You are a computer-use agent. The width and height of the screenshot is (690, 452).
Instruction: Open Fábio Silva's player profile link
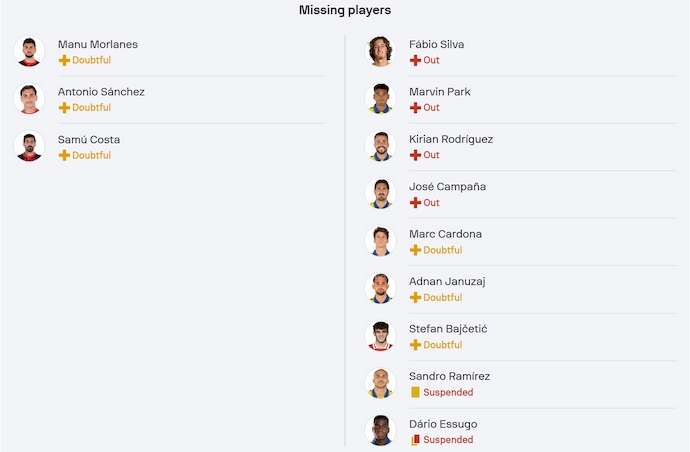coord(436,44)
